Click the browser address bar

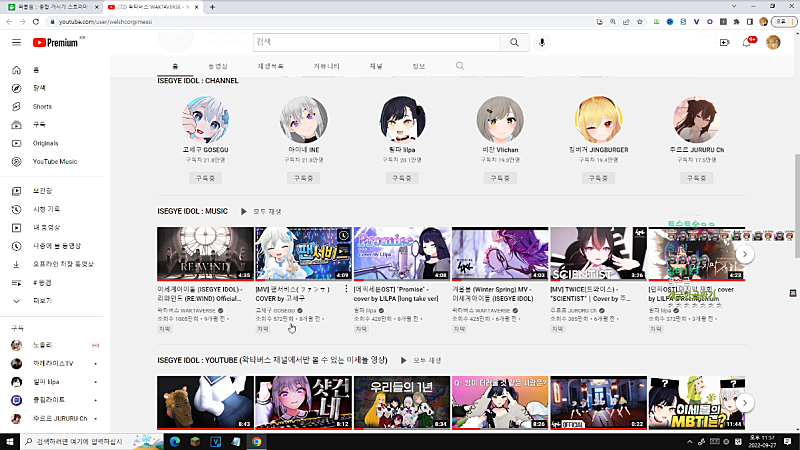click(321, 22)
